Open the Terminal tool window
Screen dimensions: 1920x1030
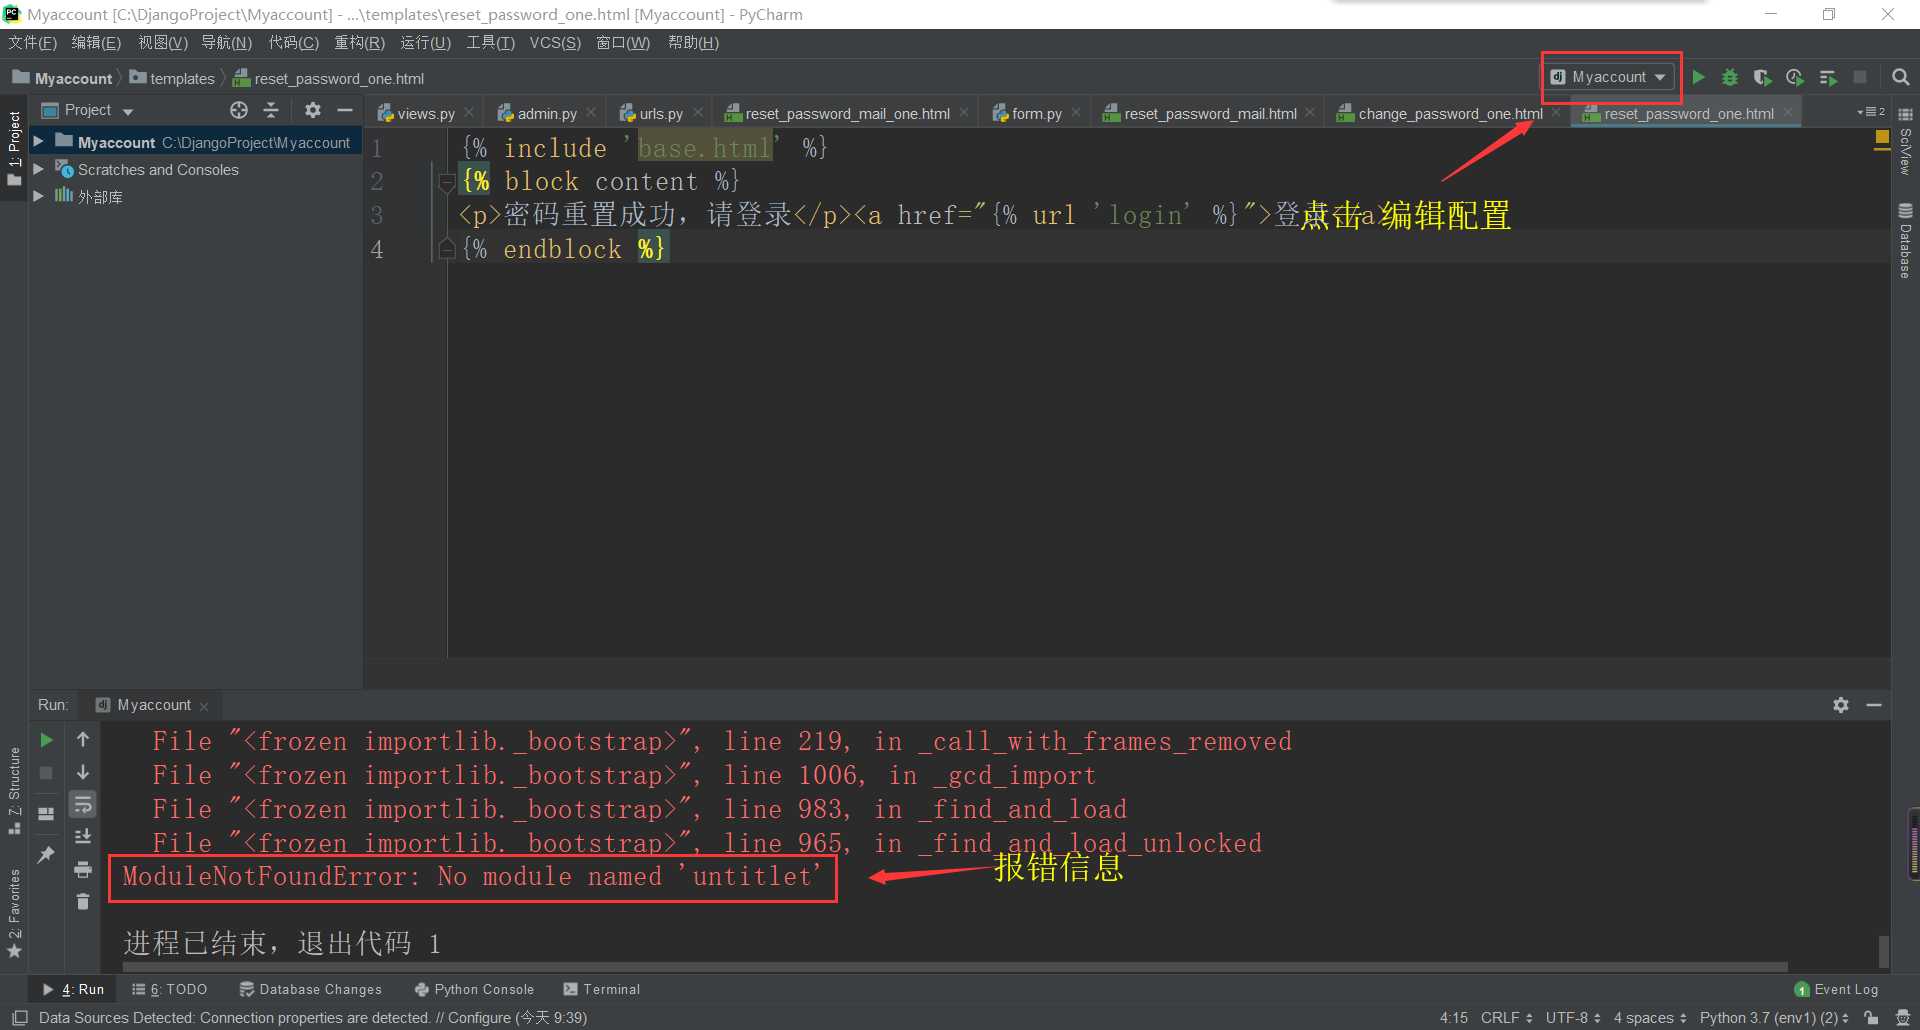click(602, 989)
